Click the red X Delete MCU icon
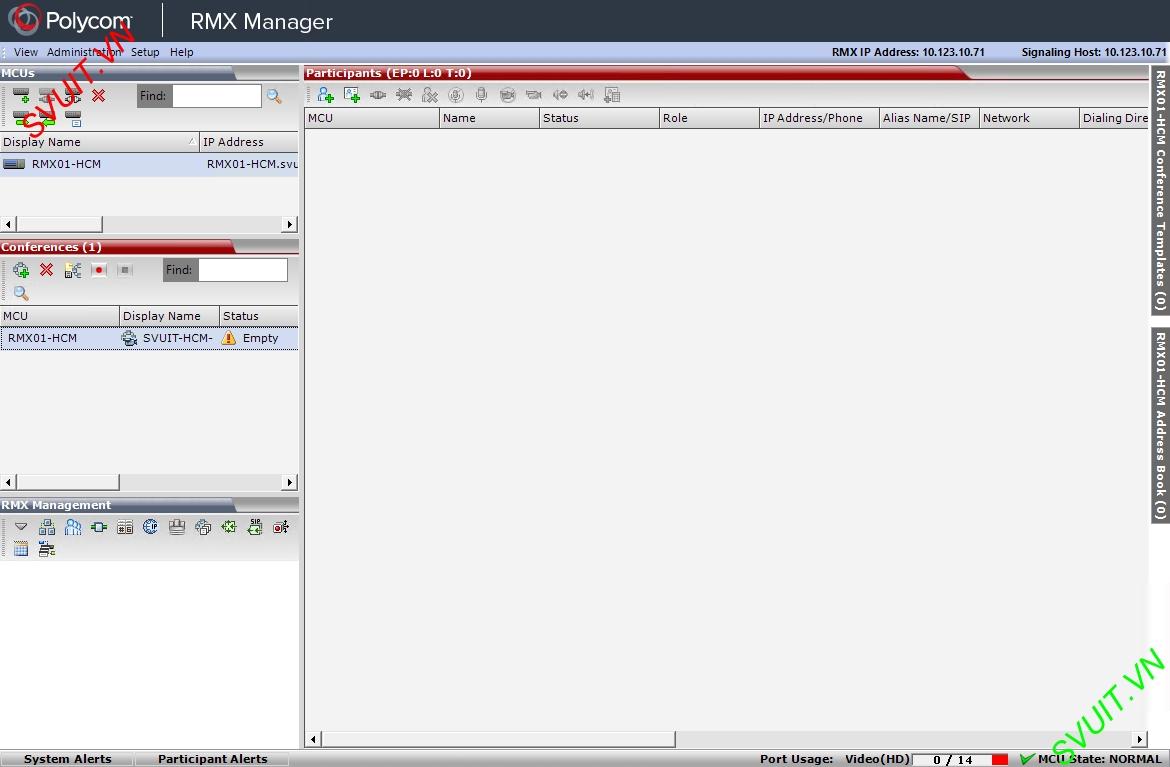 click(98, 96)
